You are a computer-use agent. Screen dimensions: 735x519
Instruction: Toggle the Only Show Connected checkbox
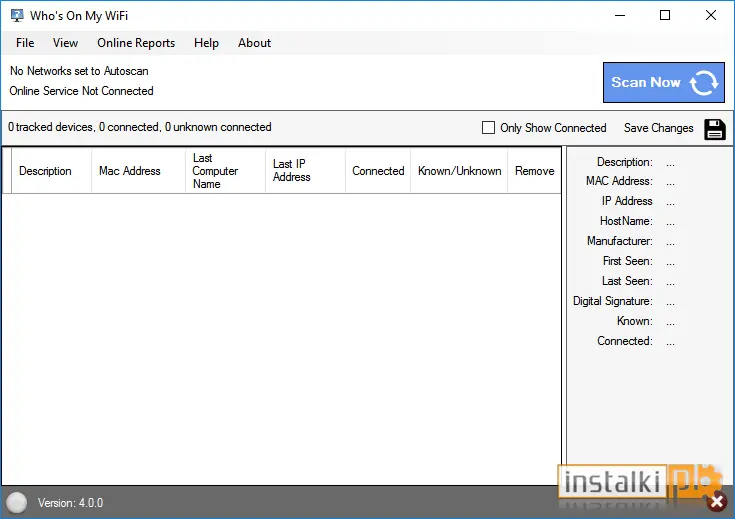click(488, 128)
